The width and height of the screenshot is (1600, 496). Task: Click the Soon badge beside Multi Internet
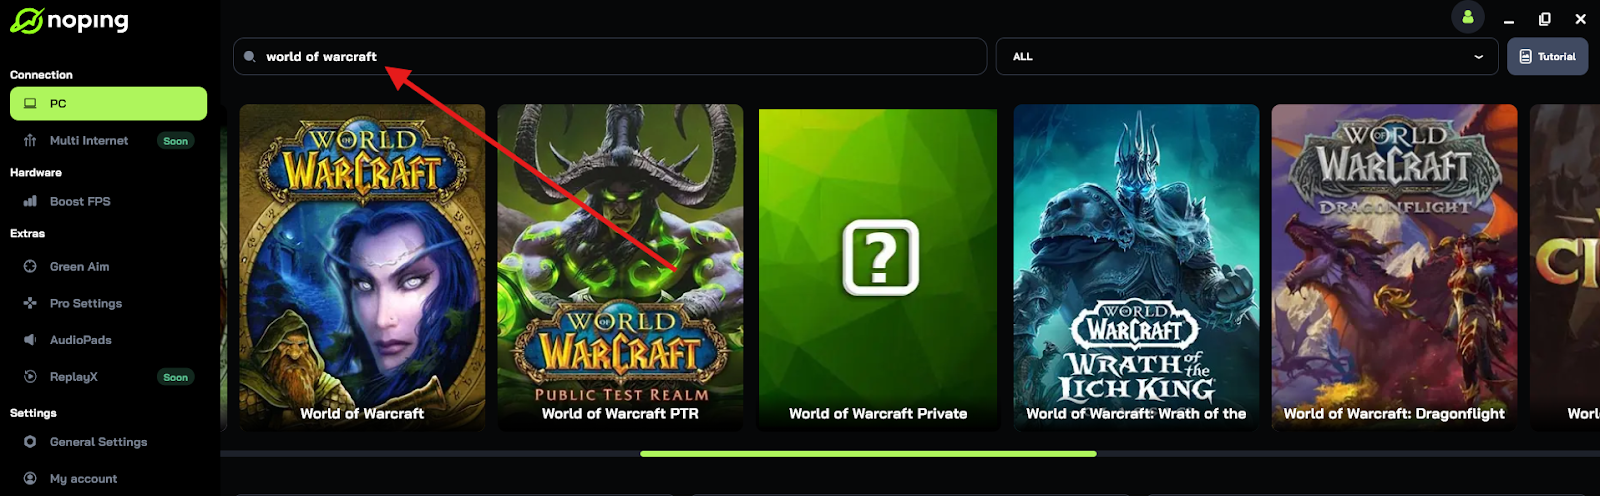[176, 141]
